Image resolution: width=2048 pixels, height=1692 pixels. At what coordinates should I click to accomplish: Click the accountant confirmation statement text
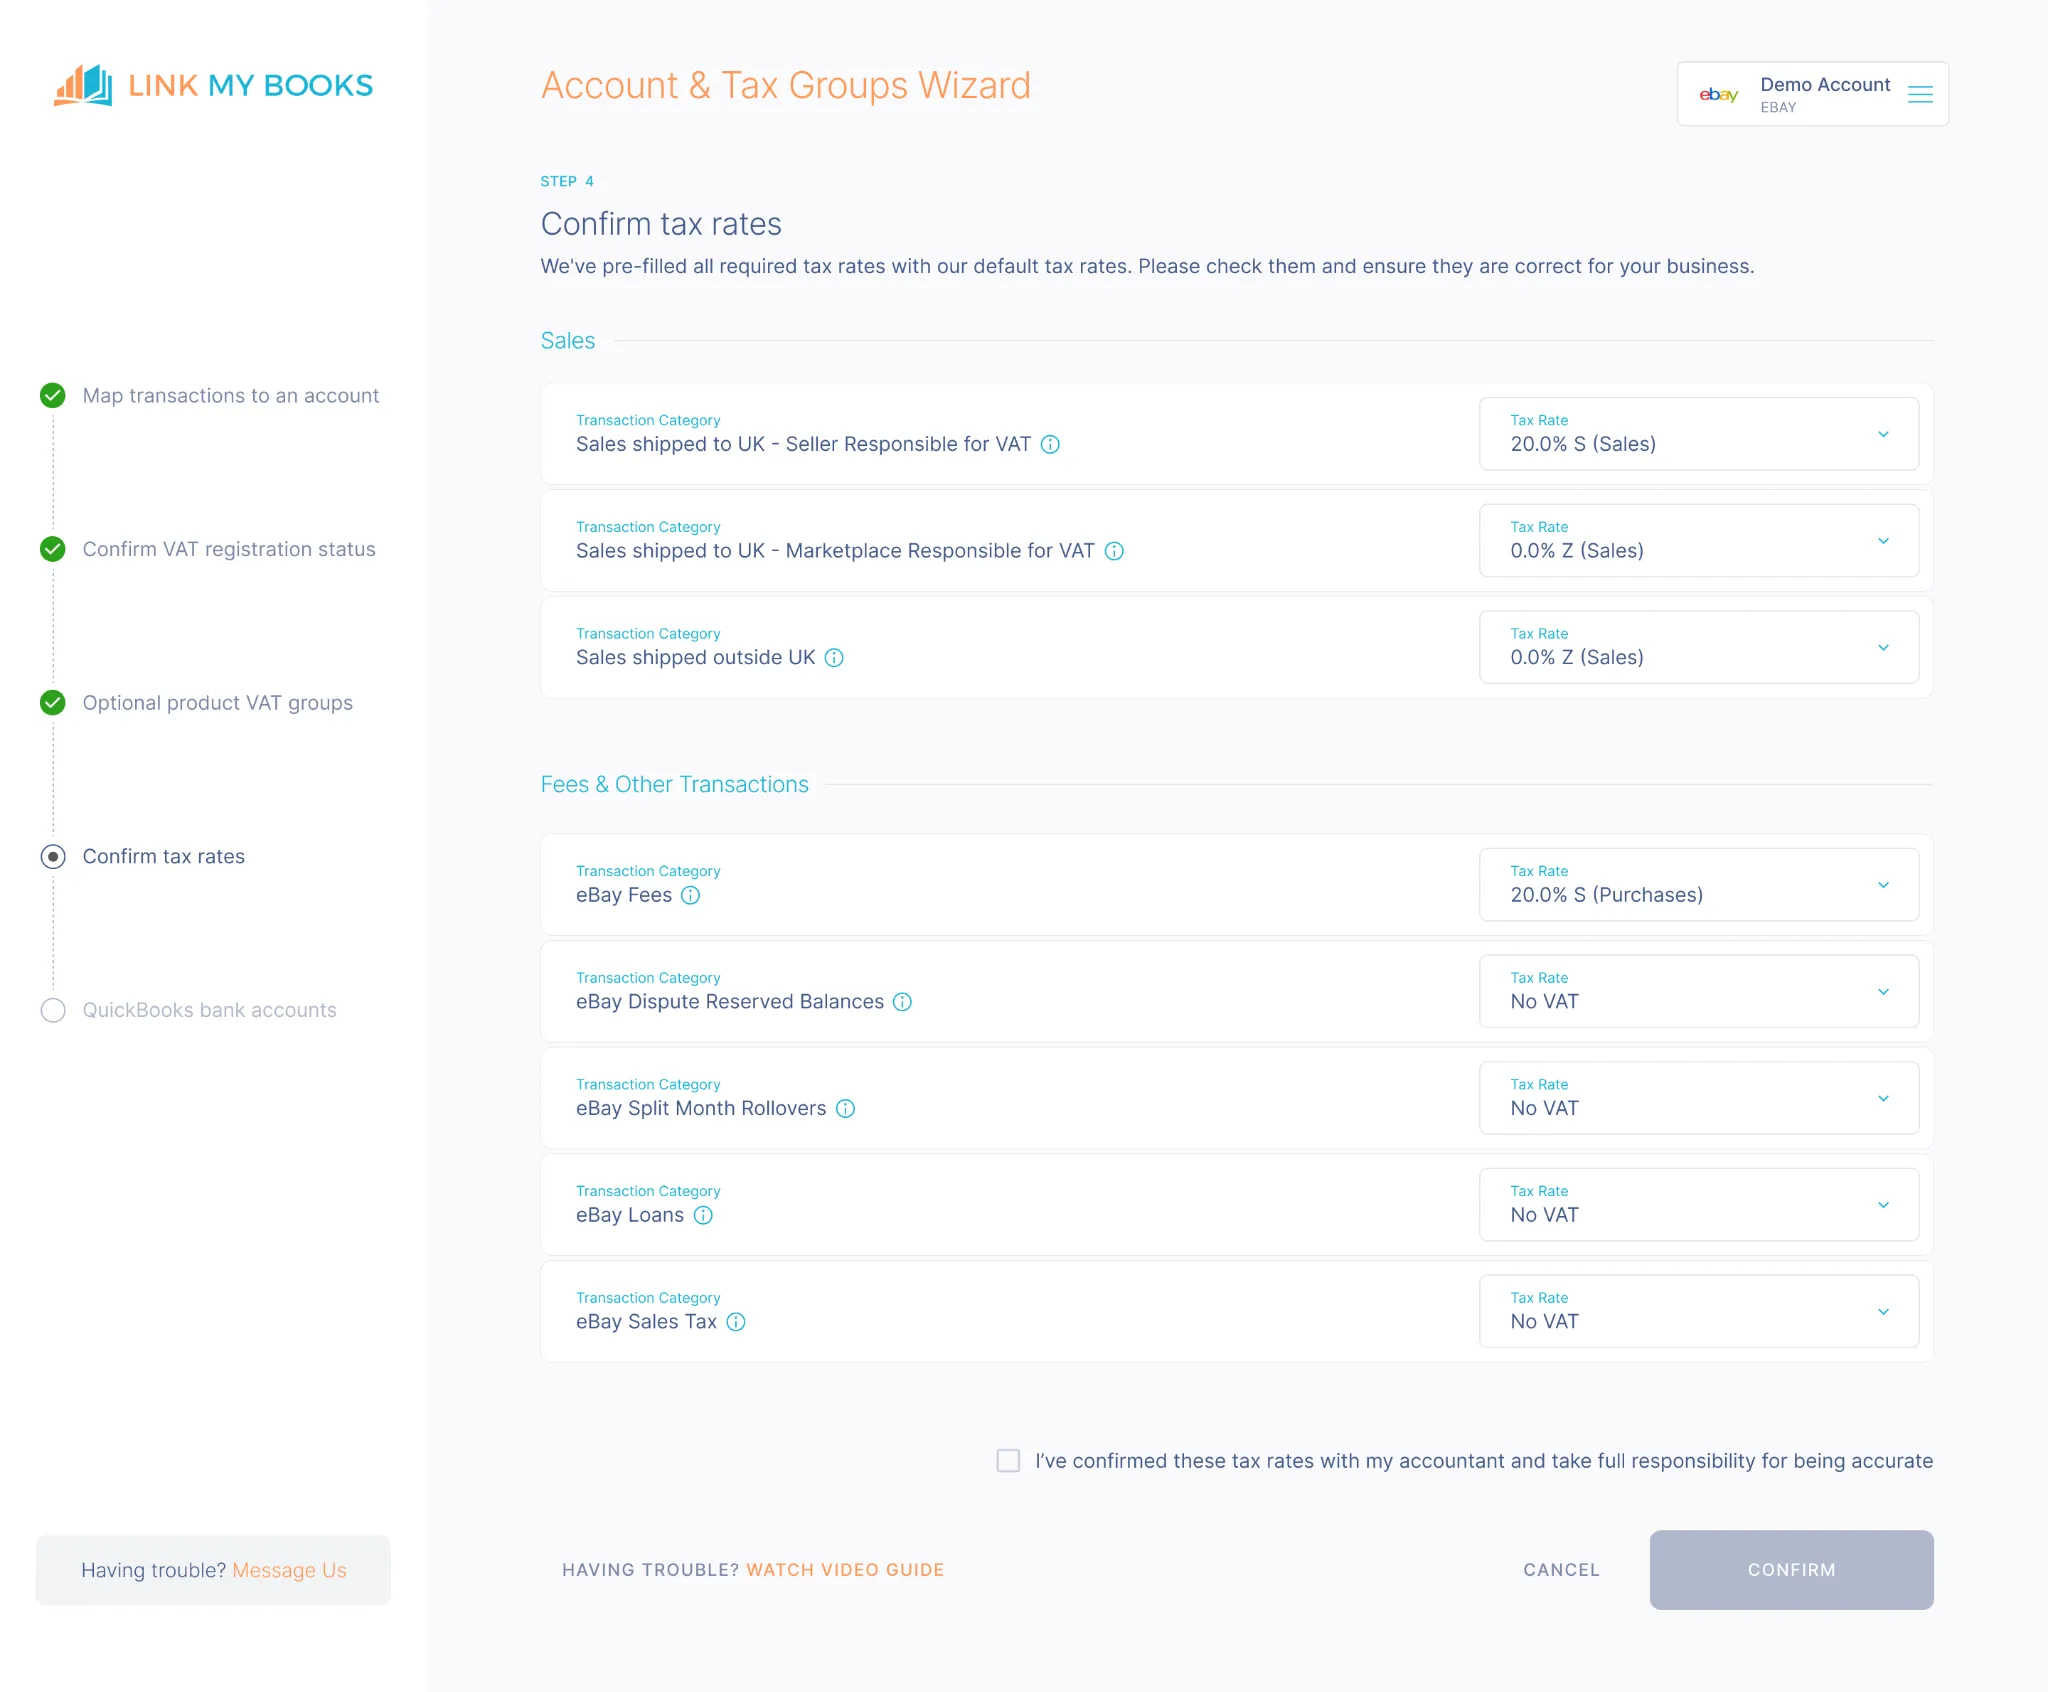point(1484,1460)
